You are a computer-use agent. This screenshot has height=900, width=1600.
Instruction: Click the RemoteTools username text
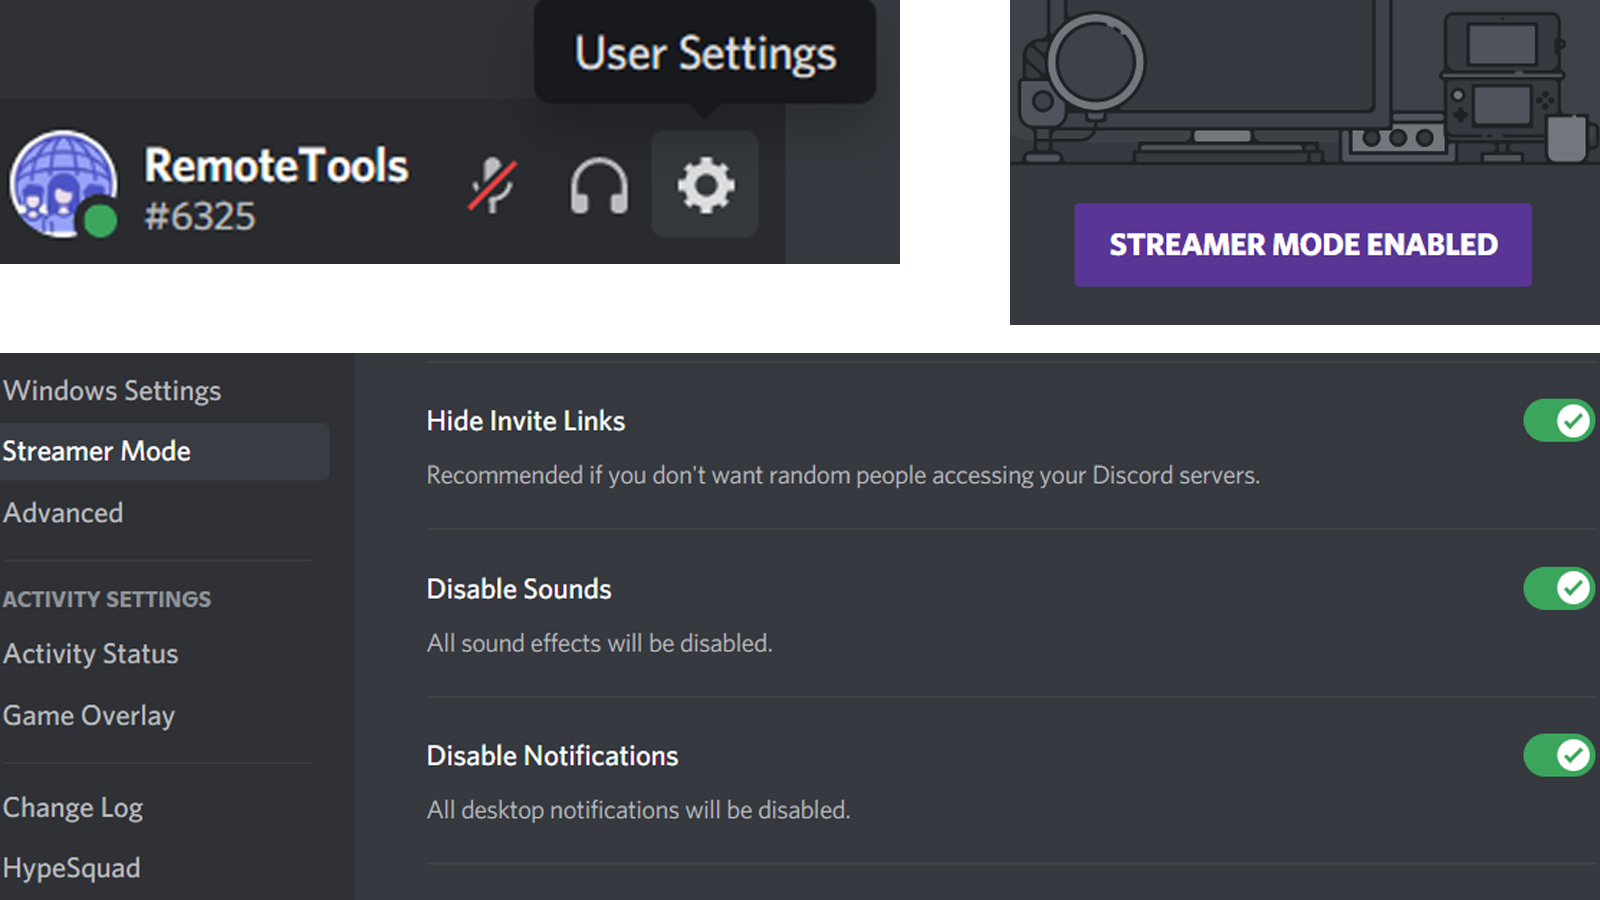click(x=276, y=165)
